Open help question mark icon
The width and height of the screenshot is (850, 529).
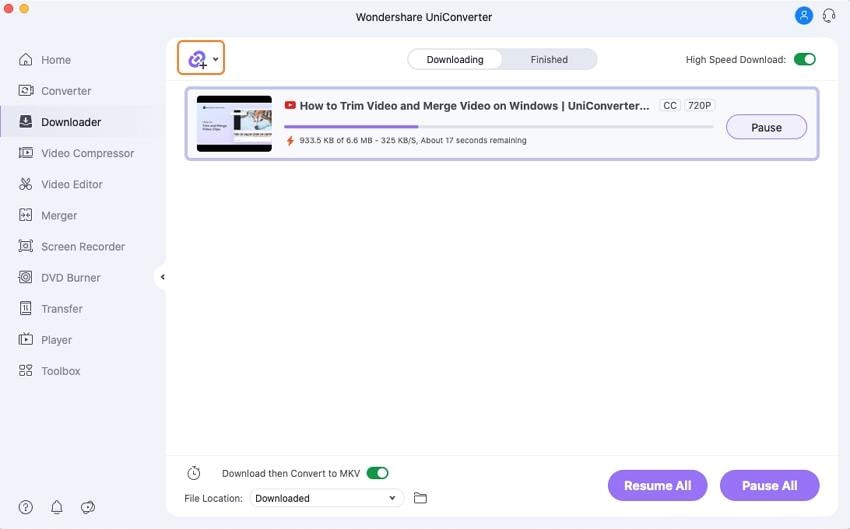tap(25, 507)
